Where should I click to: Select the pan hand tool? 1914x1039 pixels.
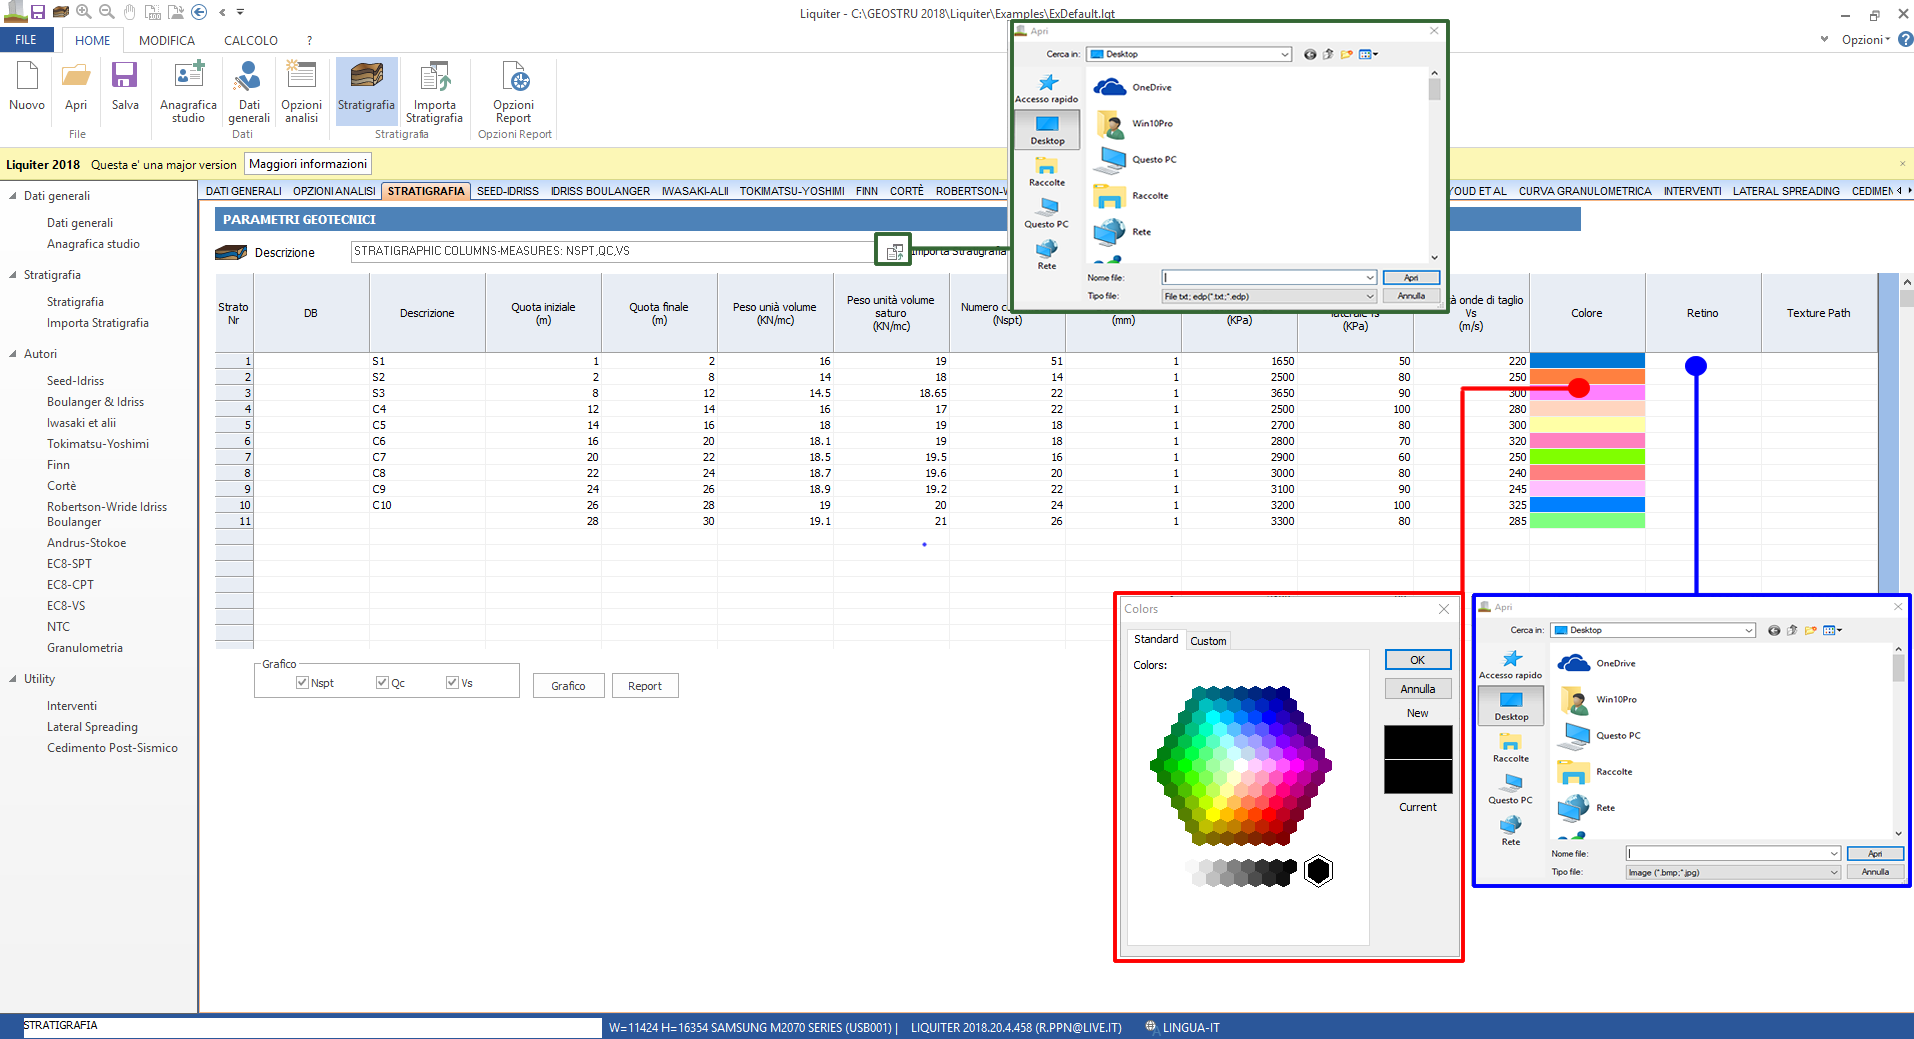click(130, 12)
